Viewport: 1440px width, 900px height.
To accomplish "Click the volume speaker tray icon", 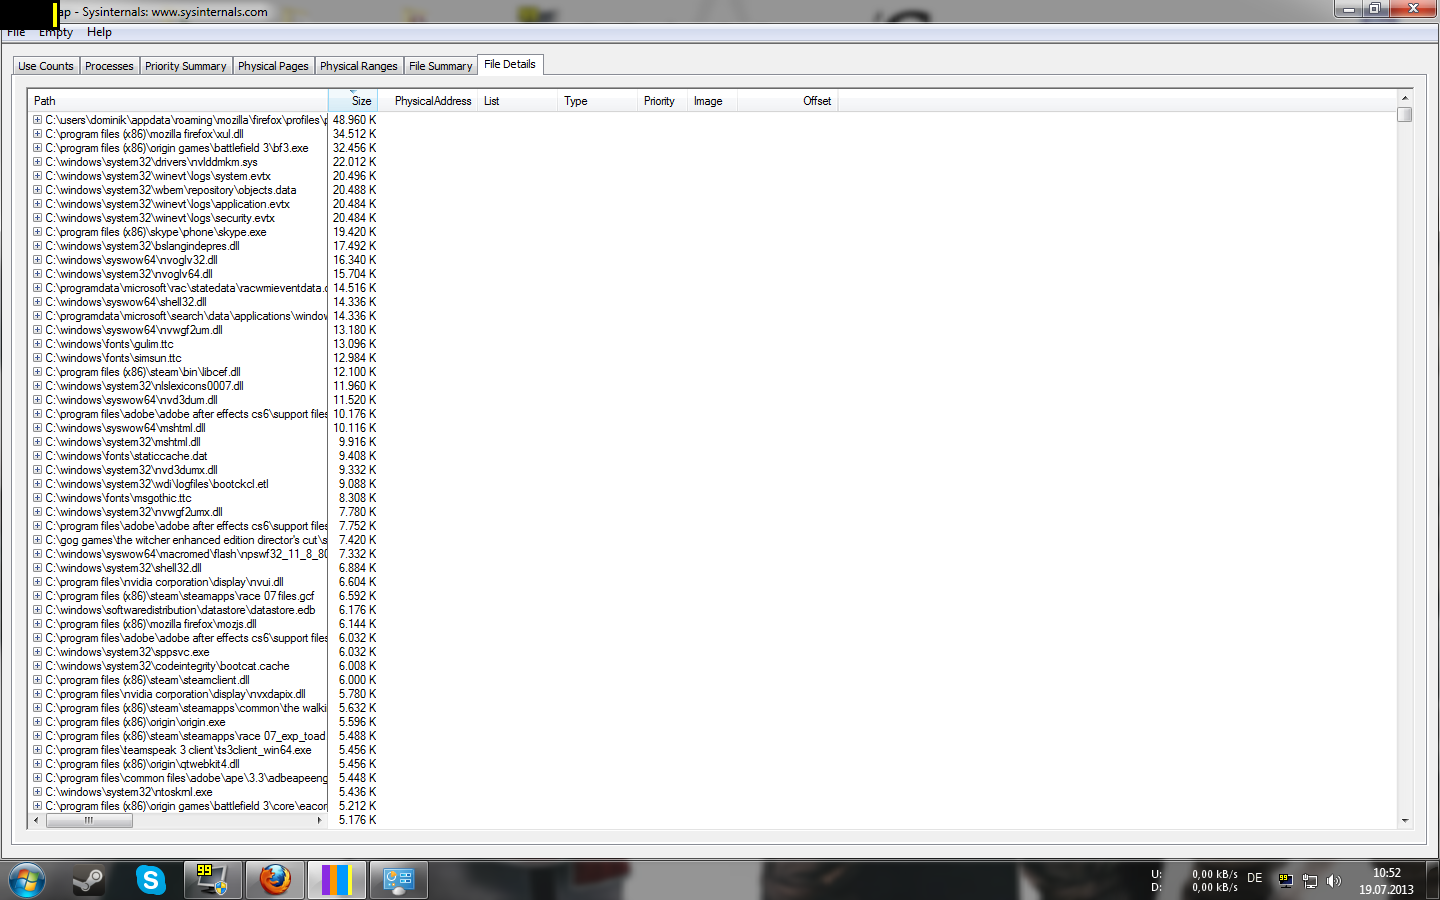I will 1334,881.
